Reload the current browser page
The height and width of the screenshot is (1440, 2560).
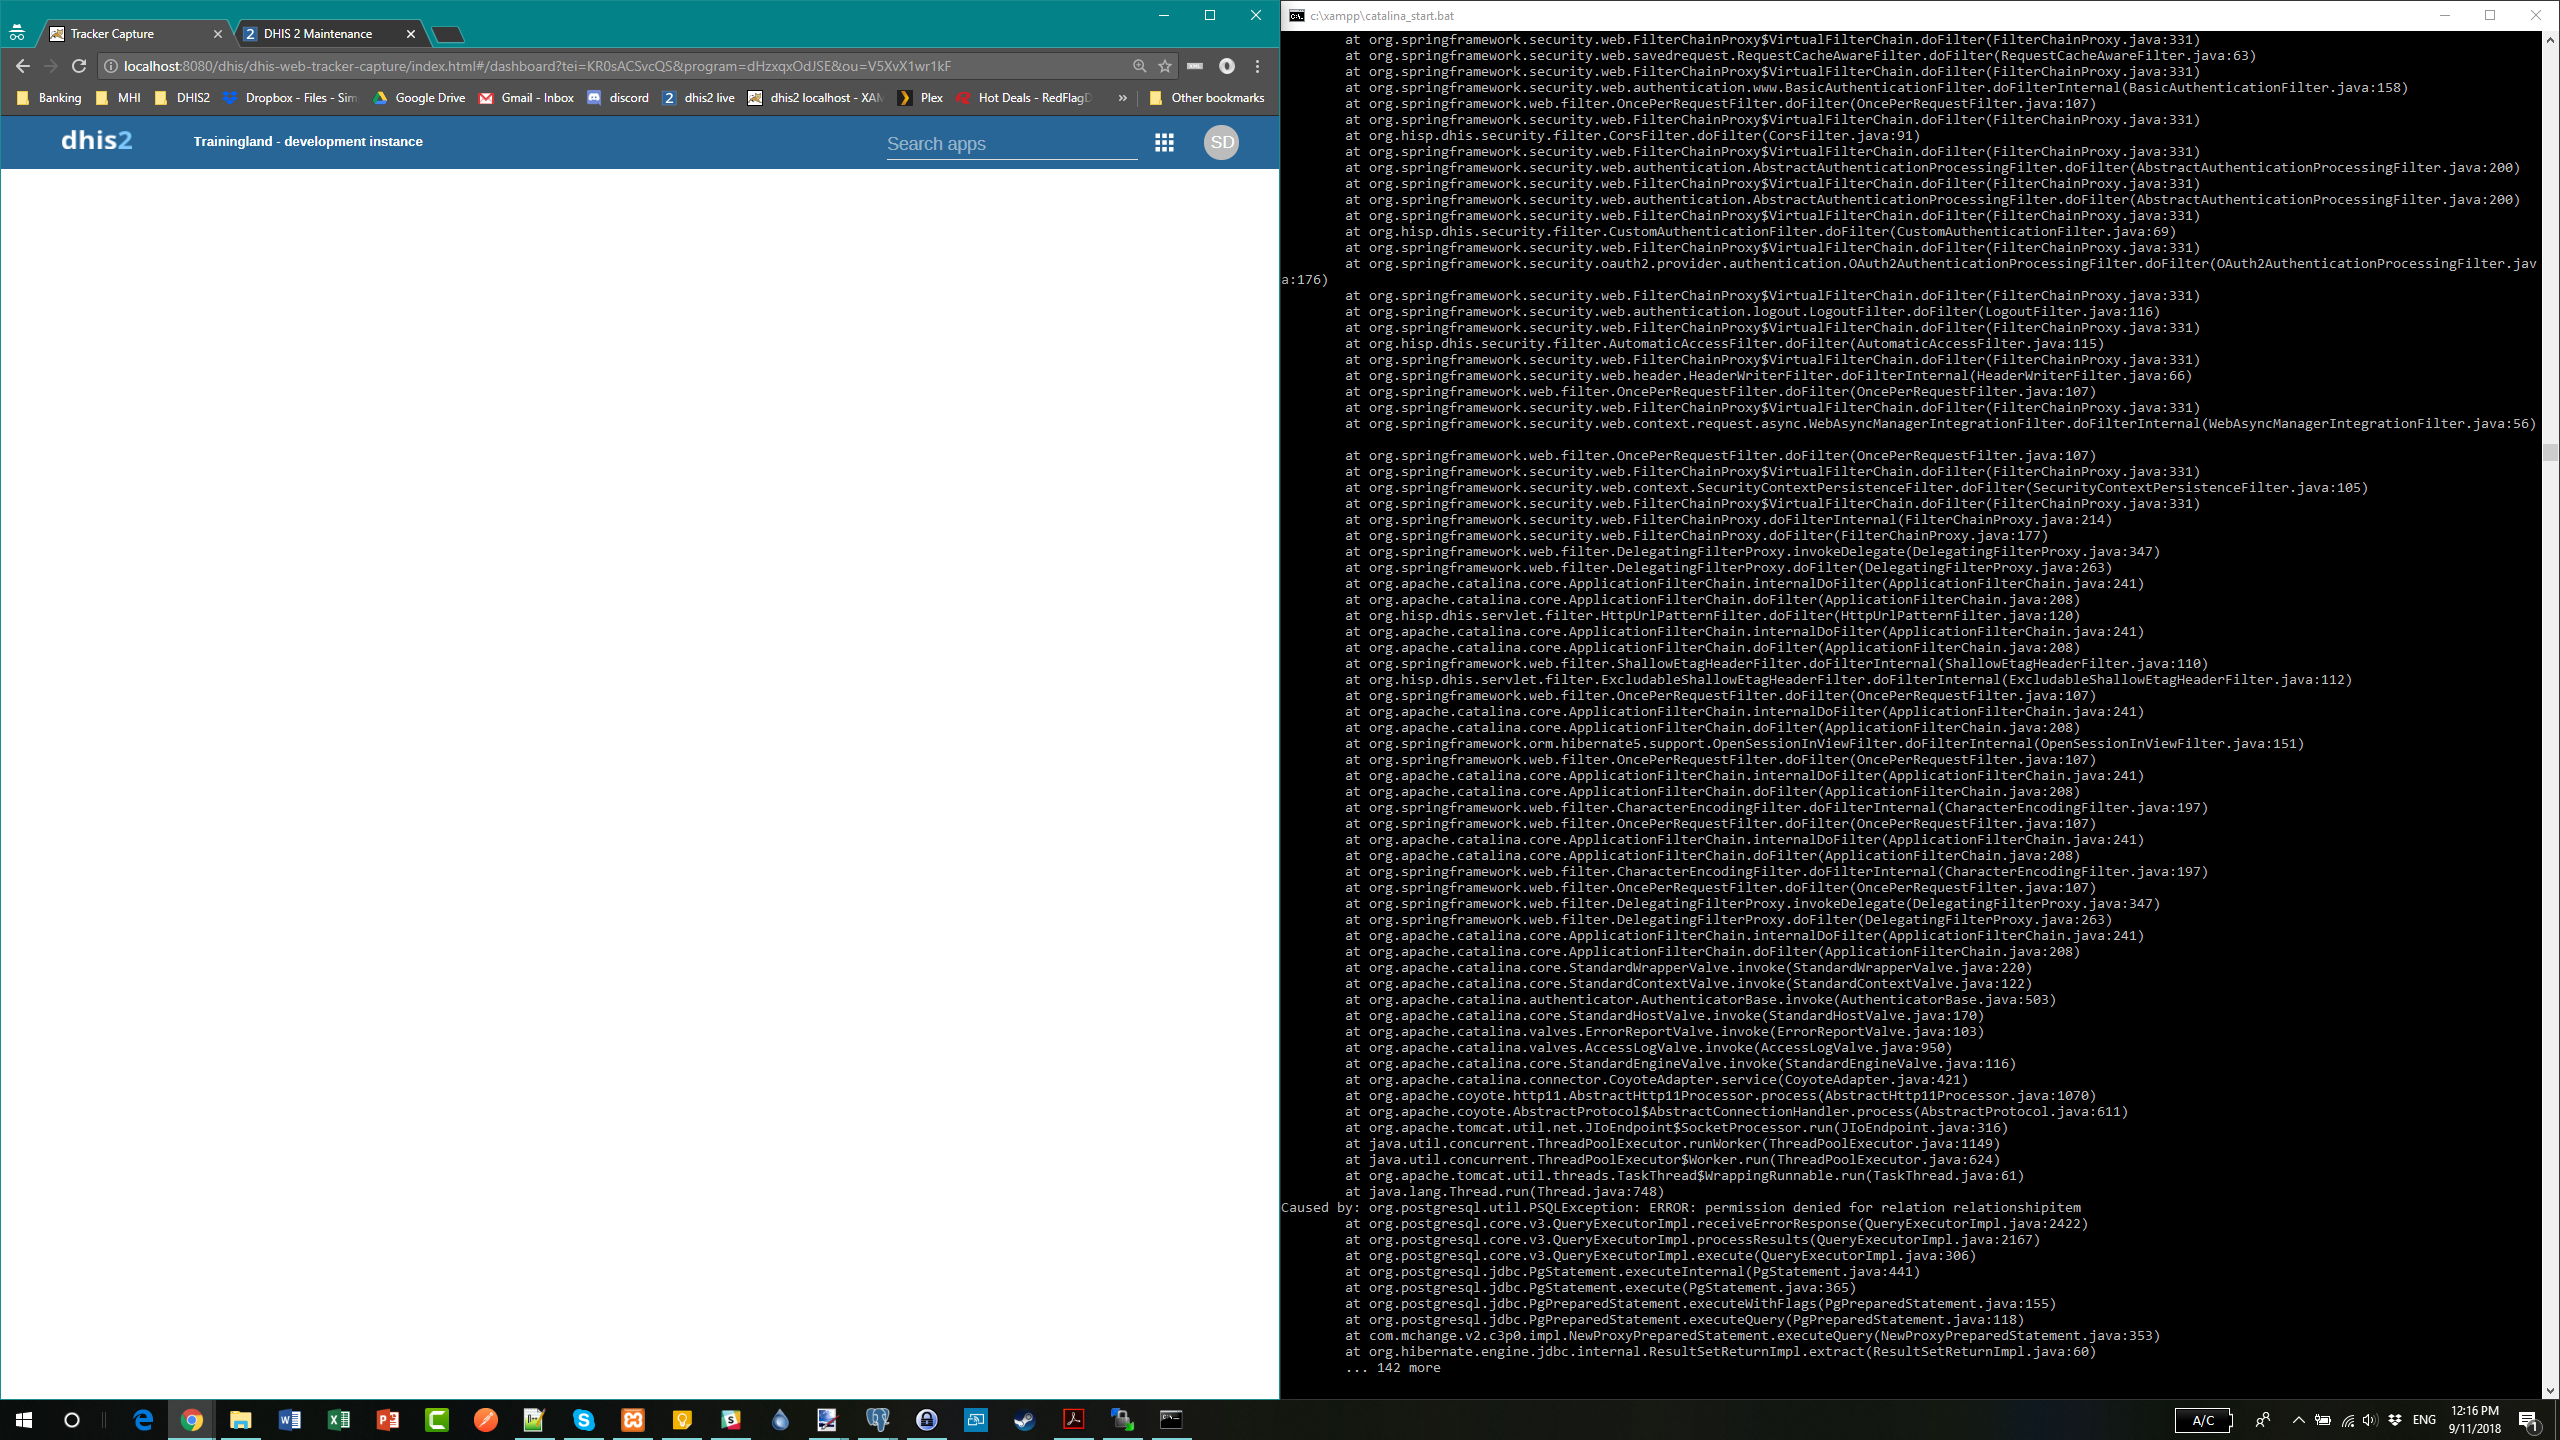[x=79, y=66]
